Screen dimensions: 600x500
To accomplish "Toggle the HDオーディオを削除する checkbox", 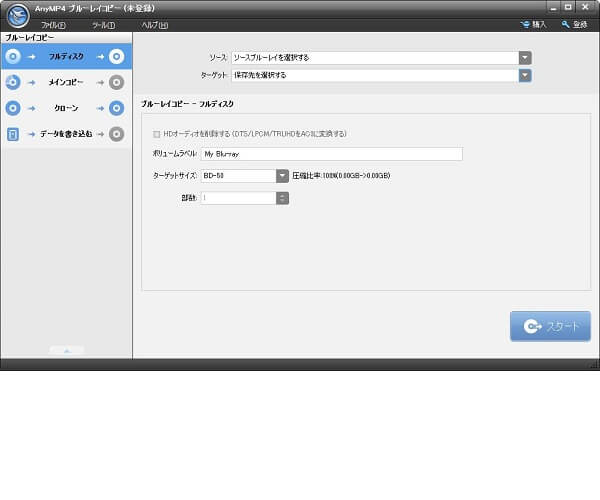I will point(157,134).
